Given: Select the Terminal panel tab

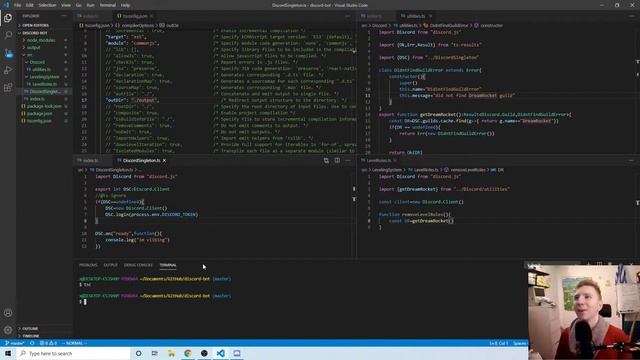Looking at the screenshot, I should tap(168, 265).
